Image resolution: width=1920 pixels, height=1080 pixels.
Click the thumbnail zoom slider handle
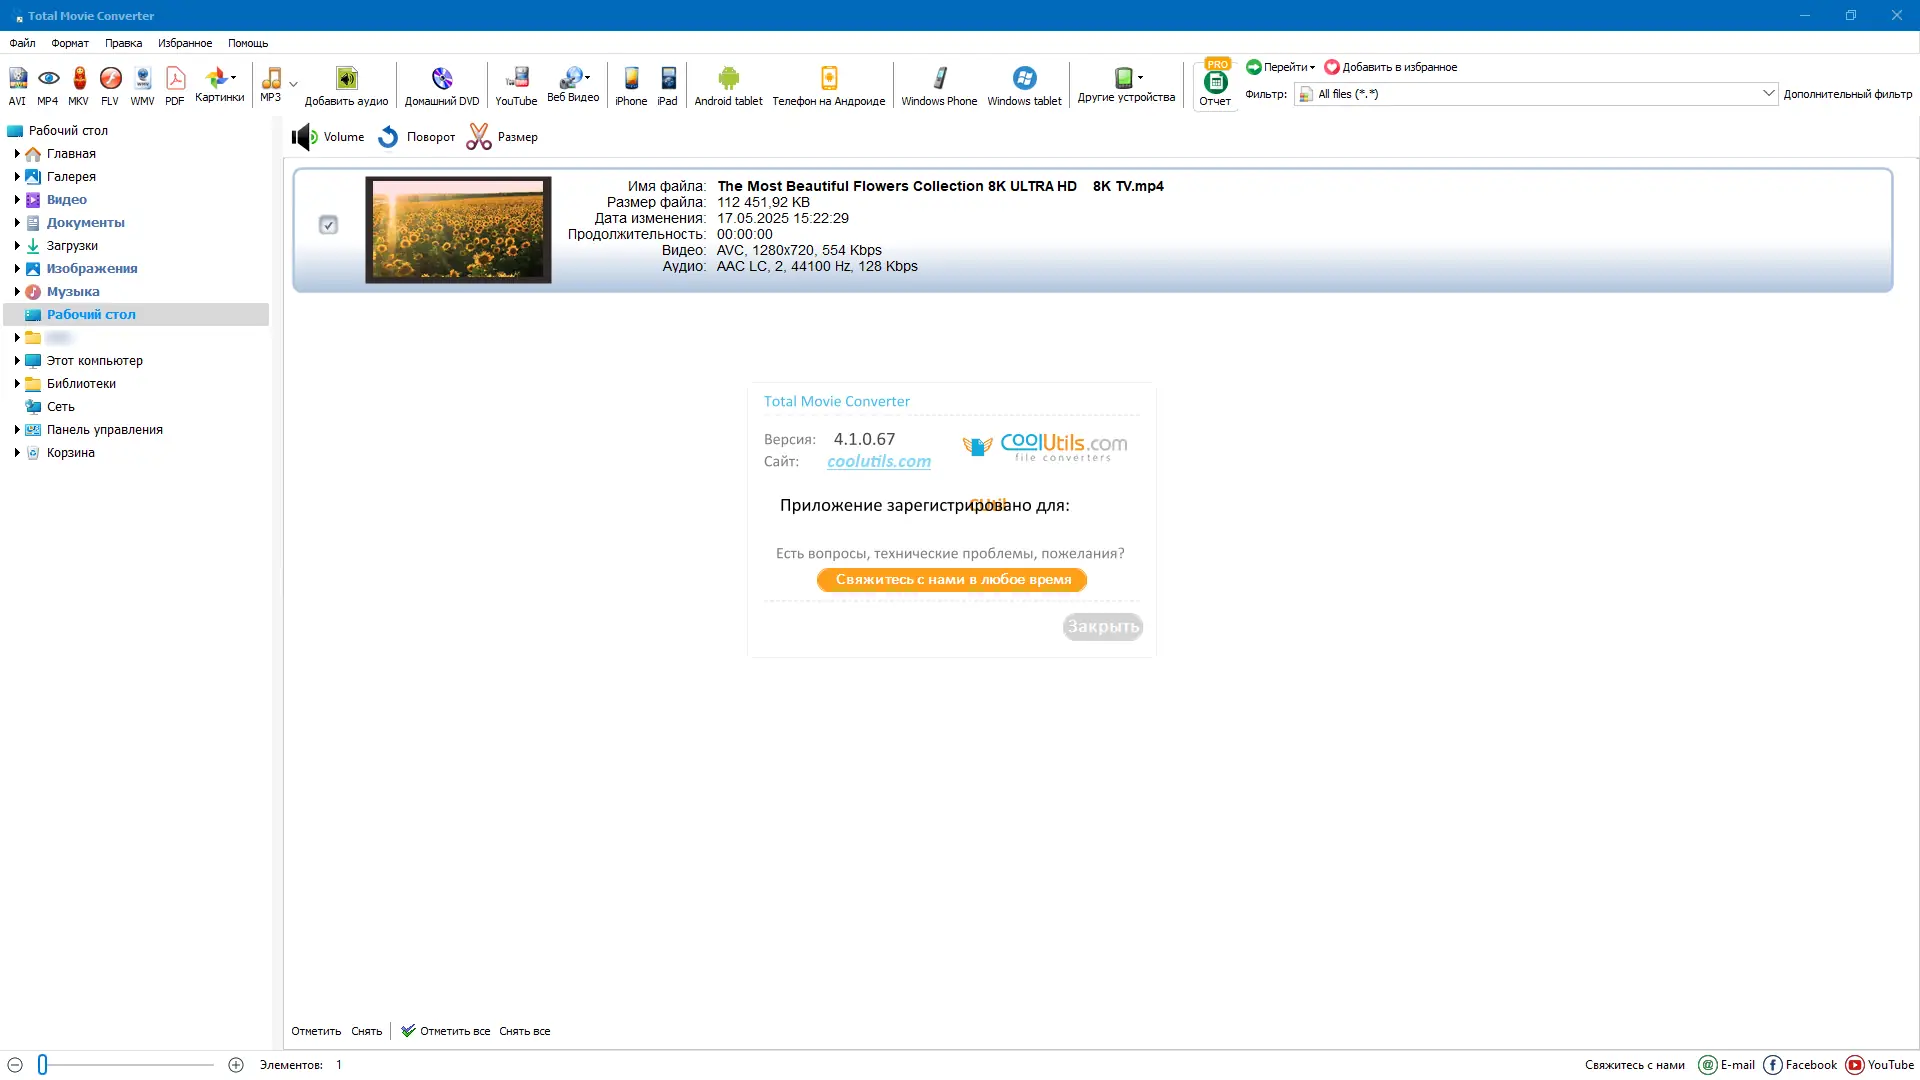(43, 1065)
